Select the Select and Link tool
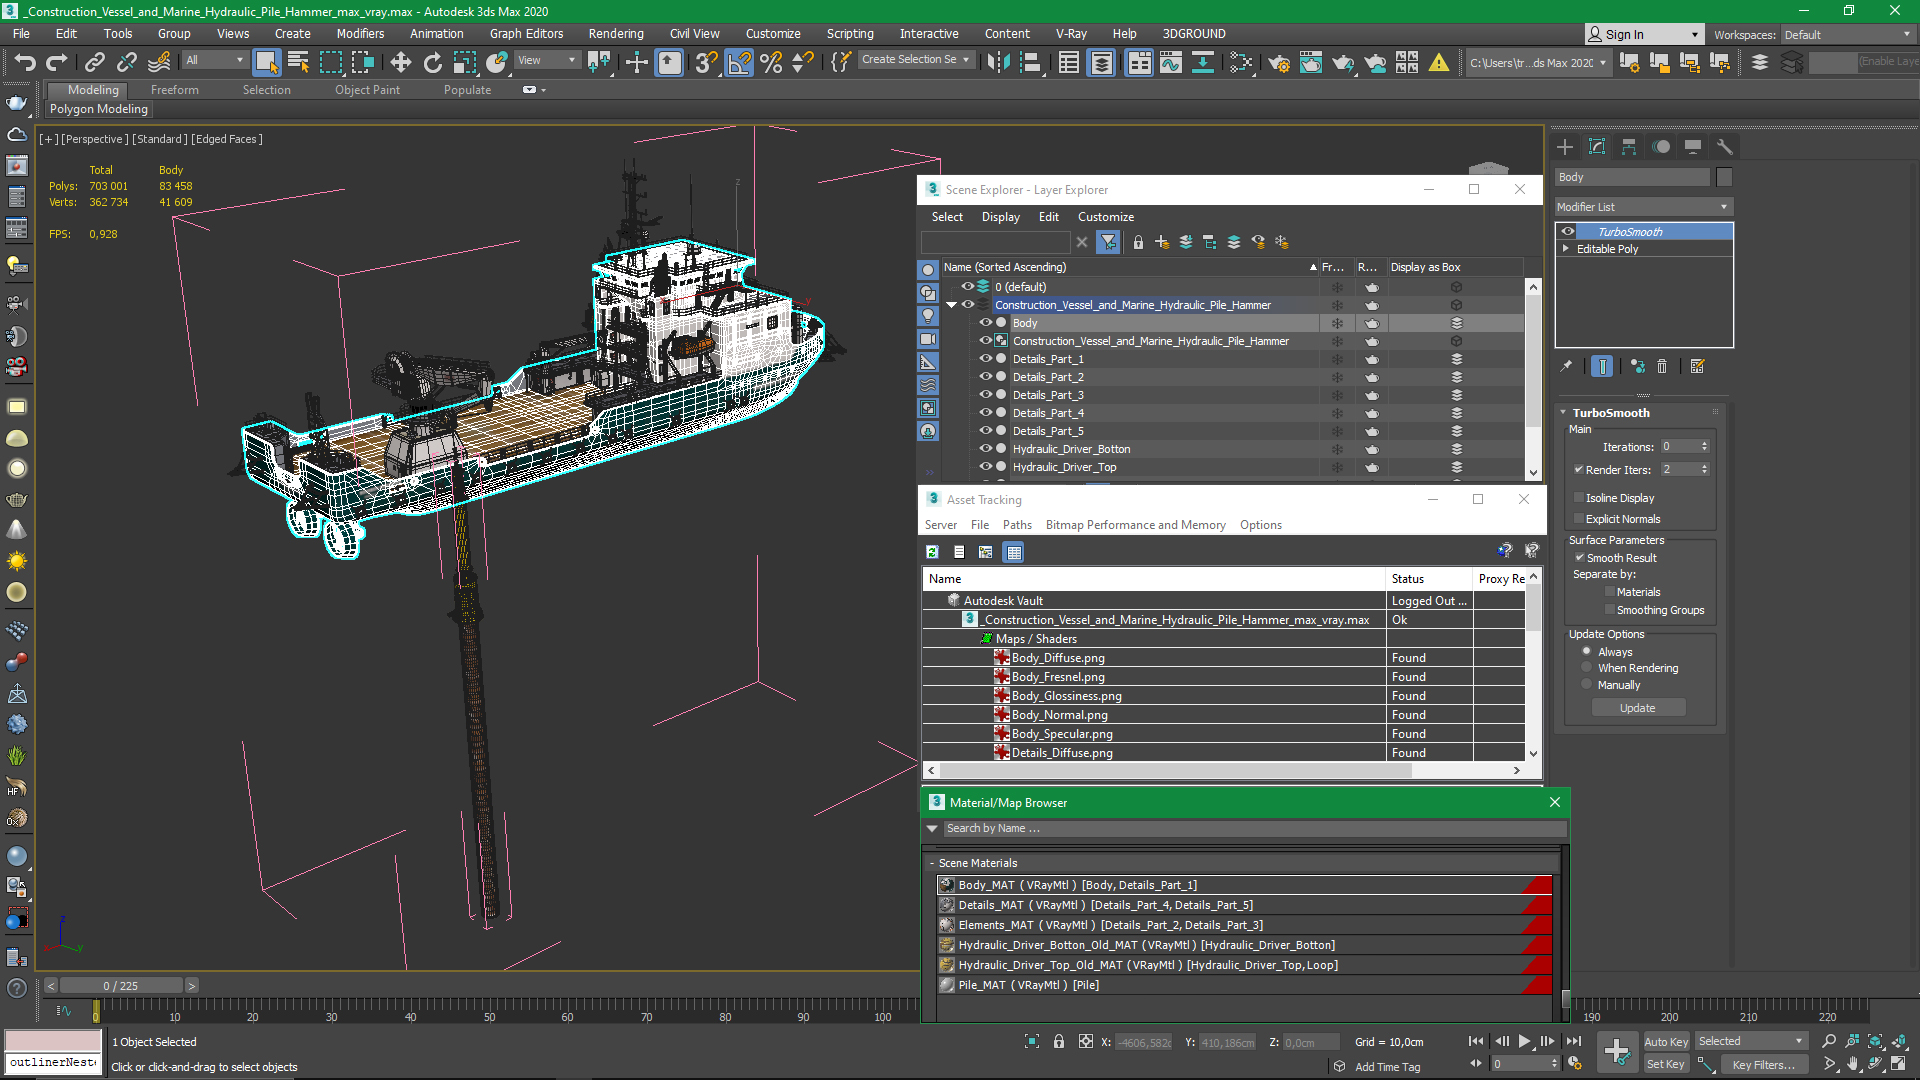 pyautogui.click(x=94, y=62)
